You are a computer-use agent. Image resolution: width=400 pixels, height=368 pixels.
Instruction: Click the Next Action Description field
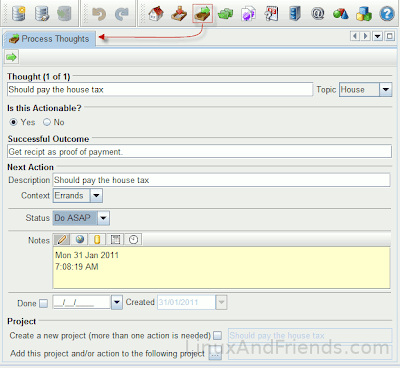[221, 180]
